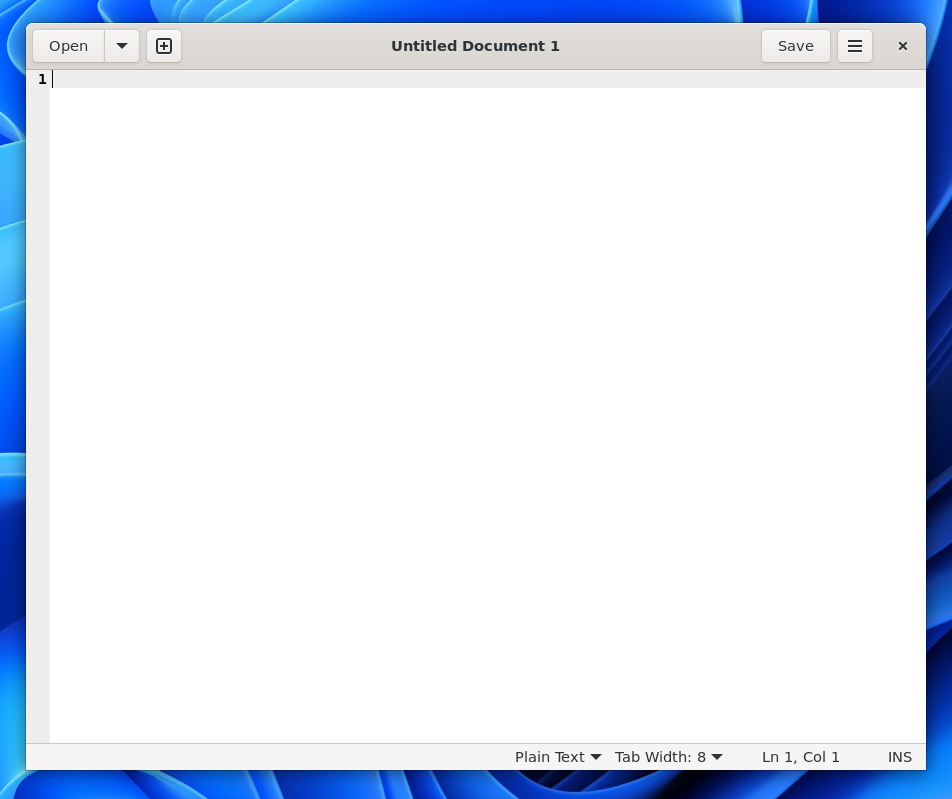Click the desktop wallpaper below the window
Screen dimensions: 952x799
coord(476,785)
